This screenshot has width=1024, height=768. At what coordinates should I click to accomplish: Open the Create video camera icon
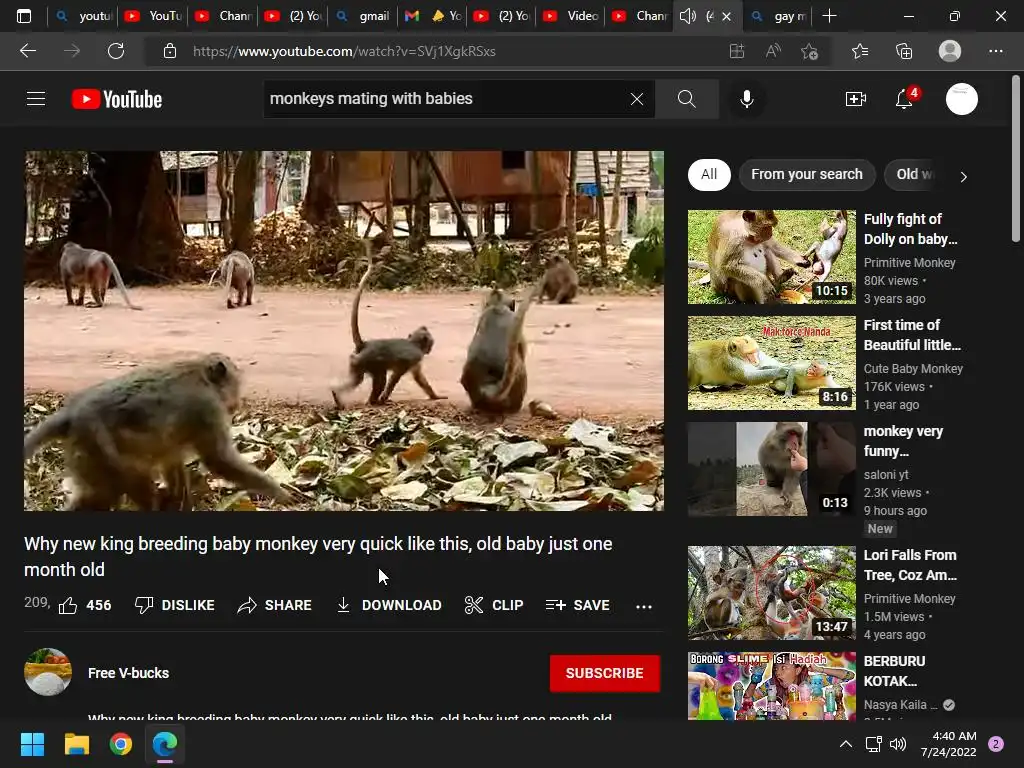click(x=856, y=99)
